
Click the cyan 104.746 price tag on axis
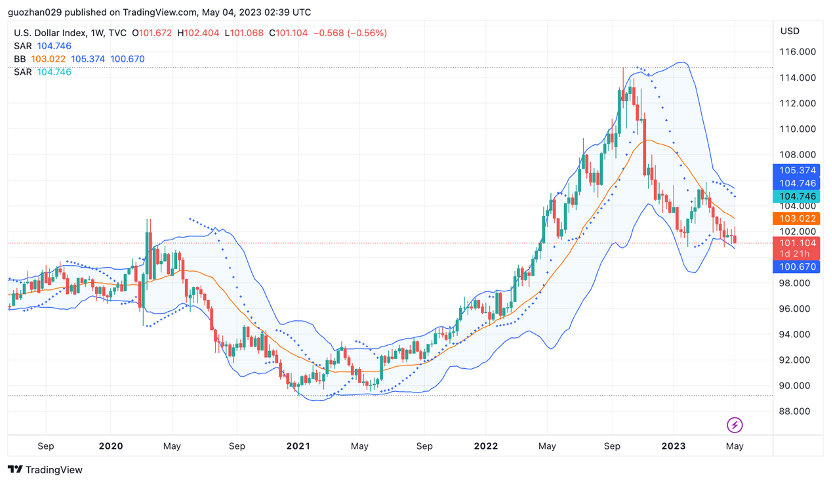[796, 196]
